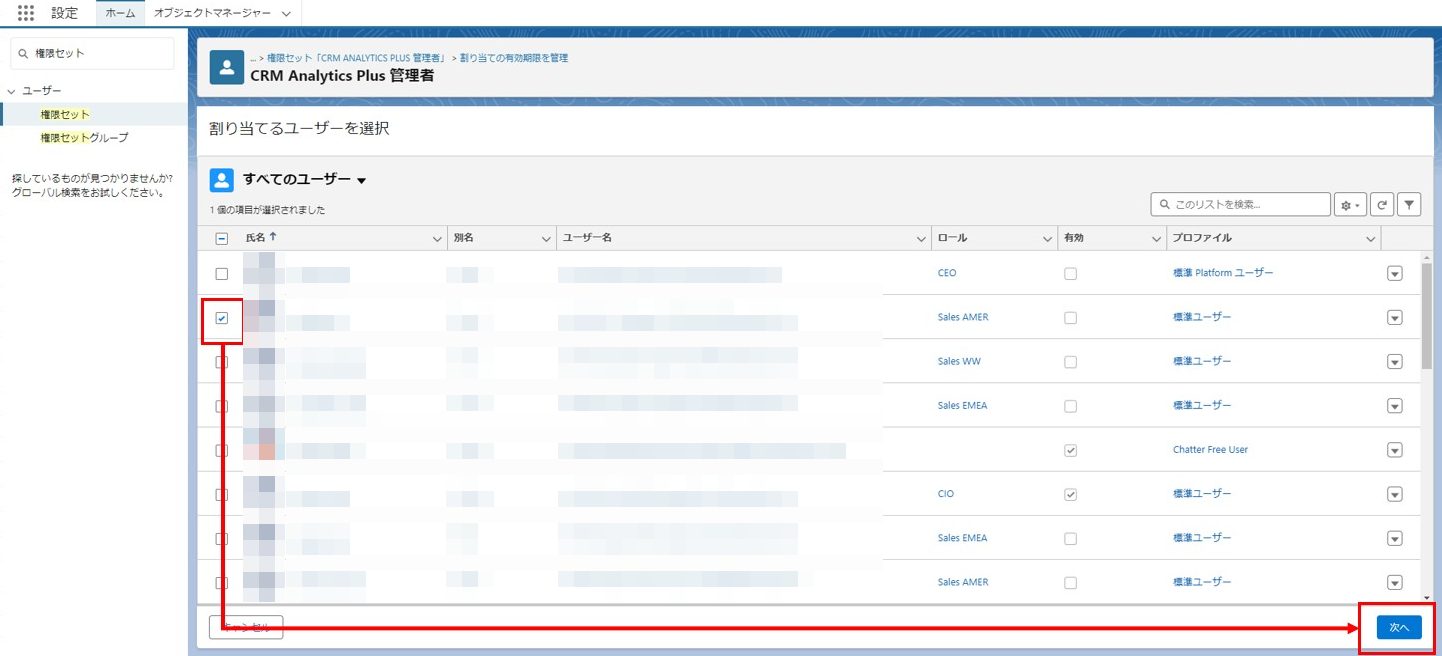
Task: Click the 1 個の項目が選択されました status text
Action: [267, 210]
